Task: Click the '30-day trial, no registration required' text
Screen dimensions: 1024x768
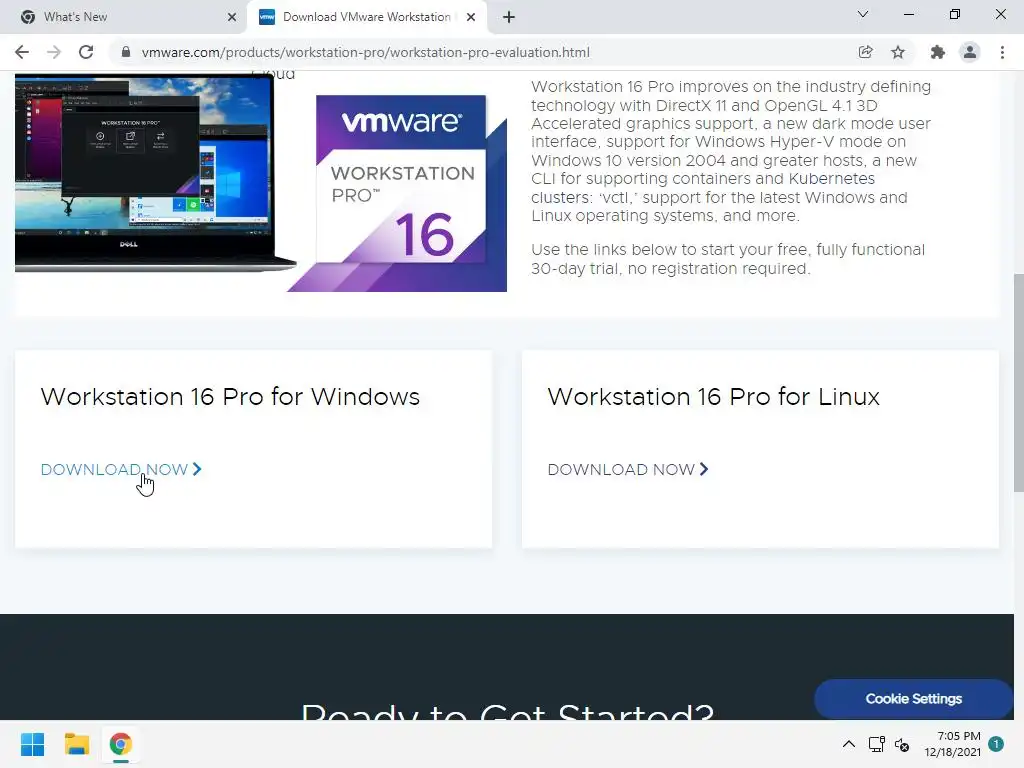Action: point(670,268)
